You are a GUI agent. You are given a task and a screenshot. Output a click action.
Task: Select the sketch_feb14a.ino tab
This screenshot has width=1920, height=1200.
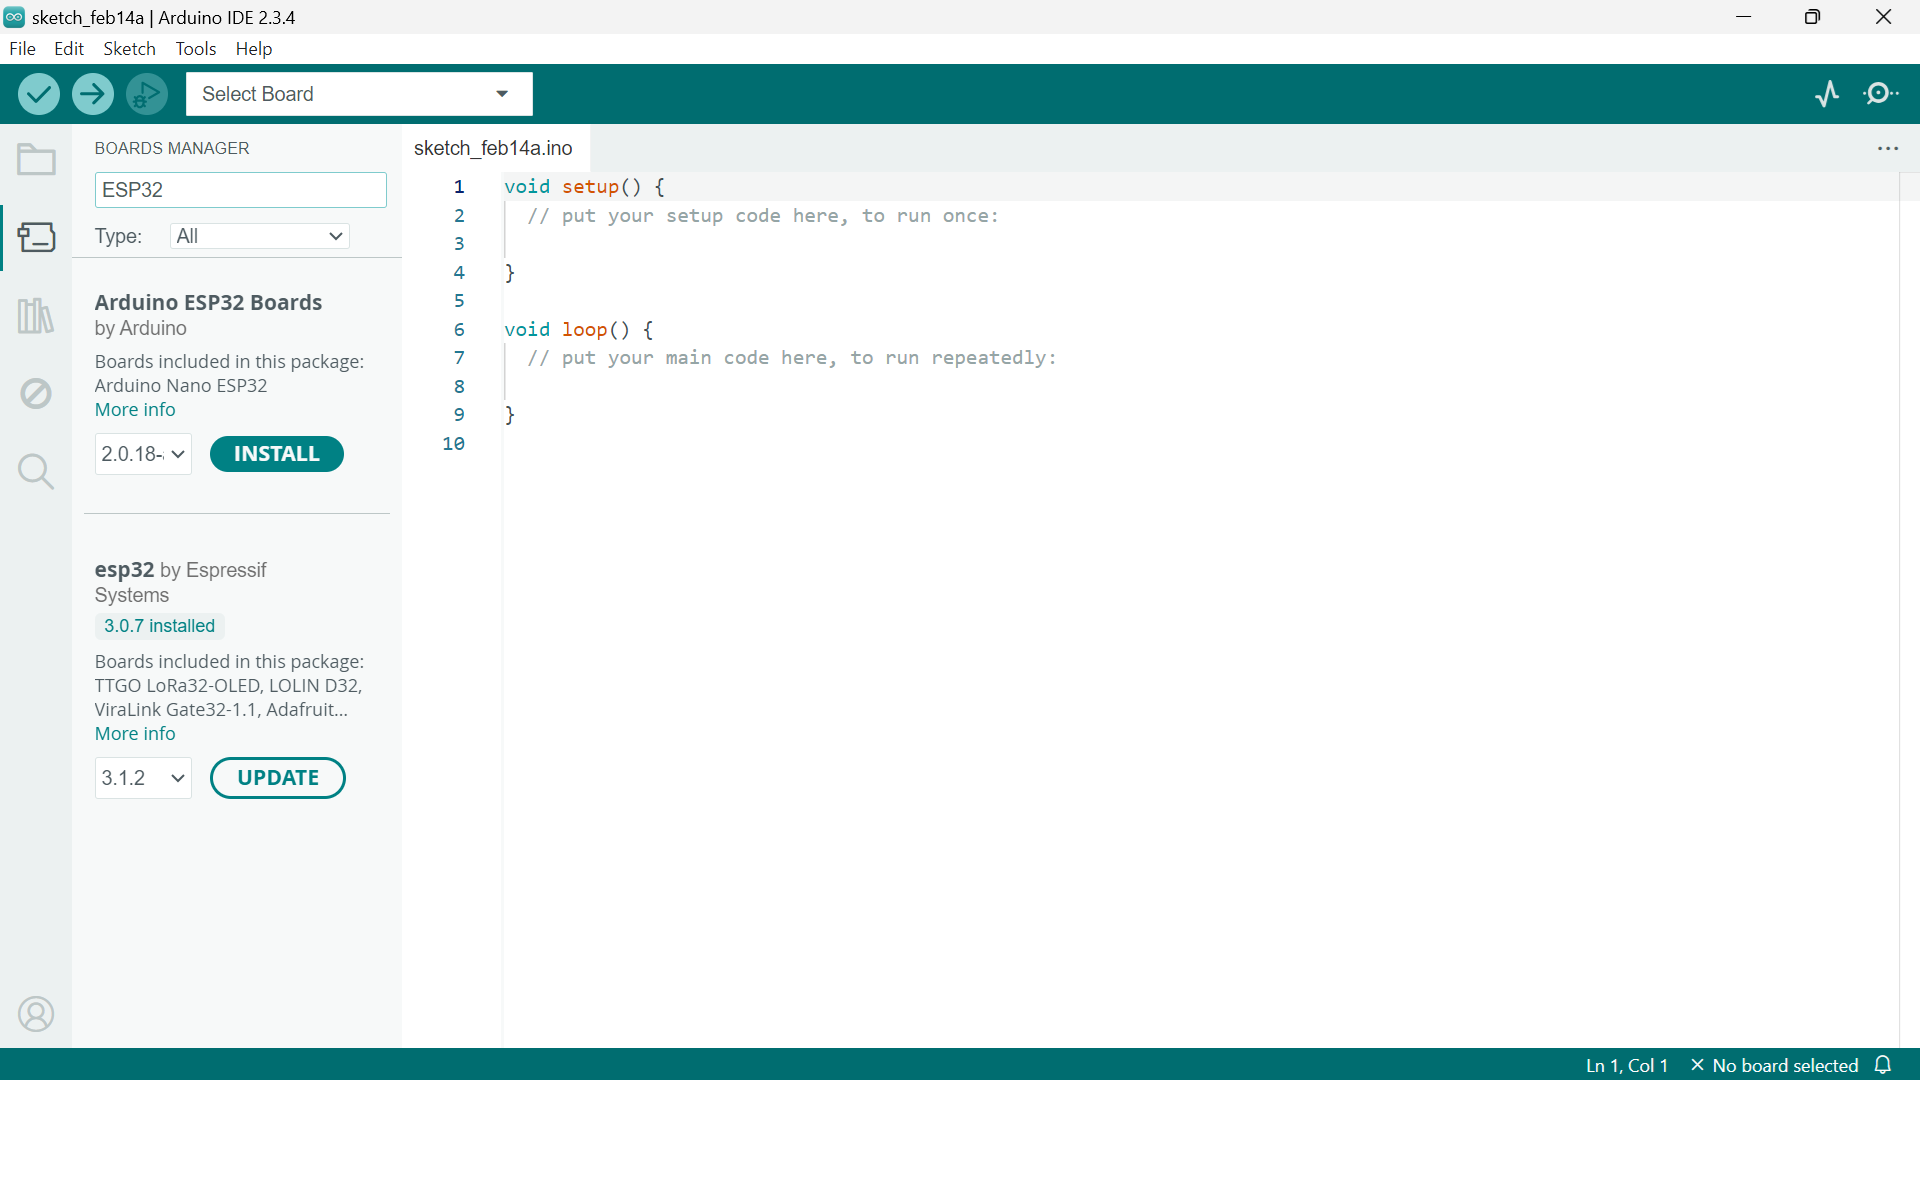[493, 148]
